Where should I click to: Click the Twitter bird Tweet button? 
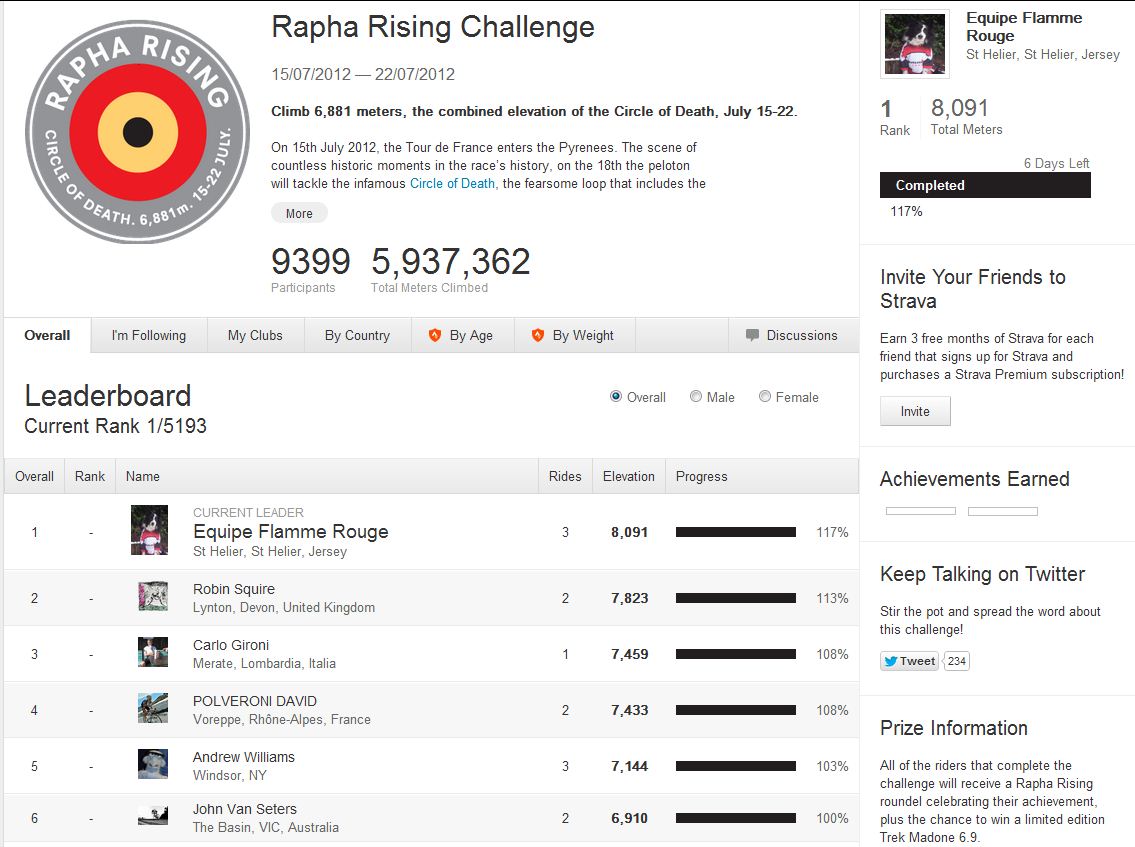pos(909,661)
